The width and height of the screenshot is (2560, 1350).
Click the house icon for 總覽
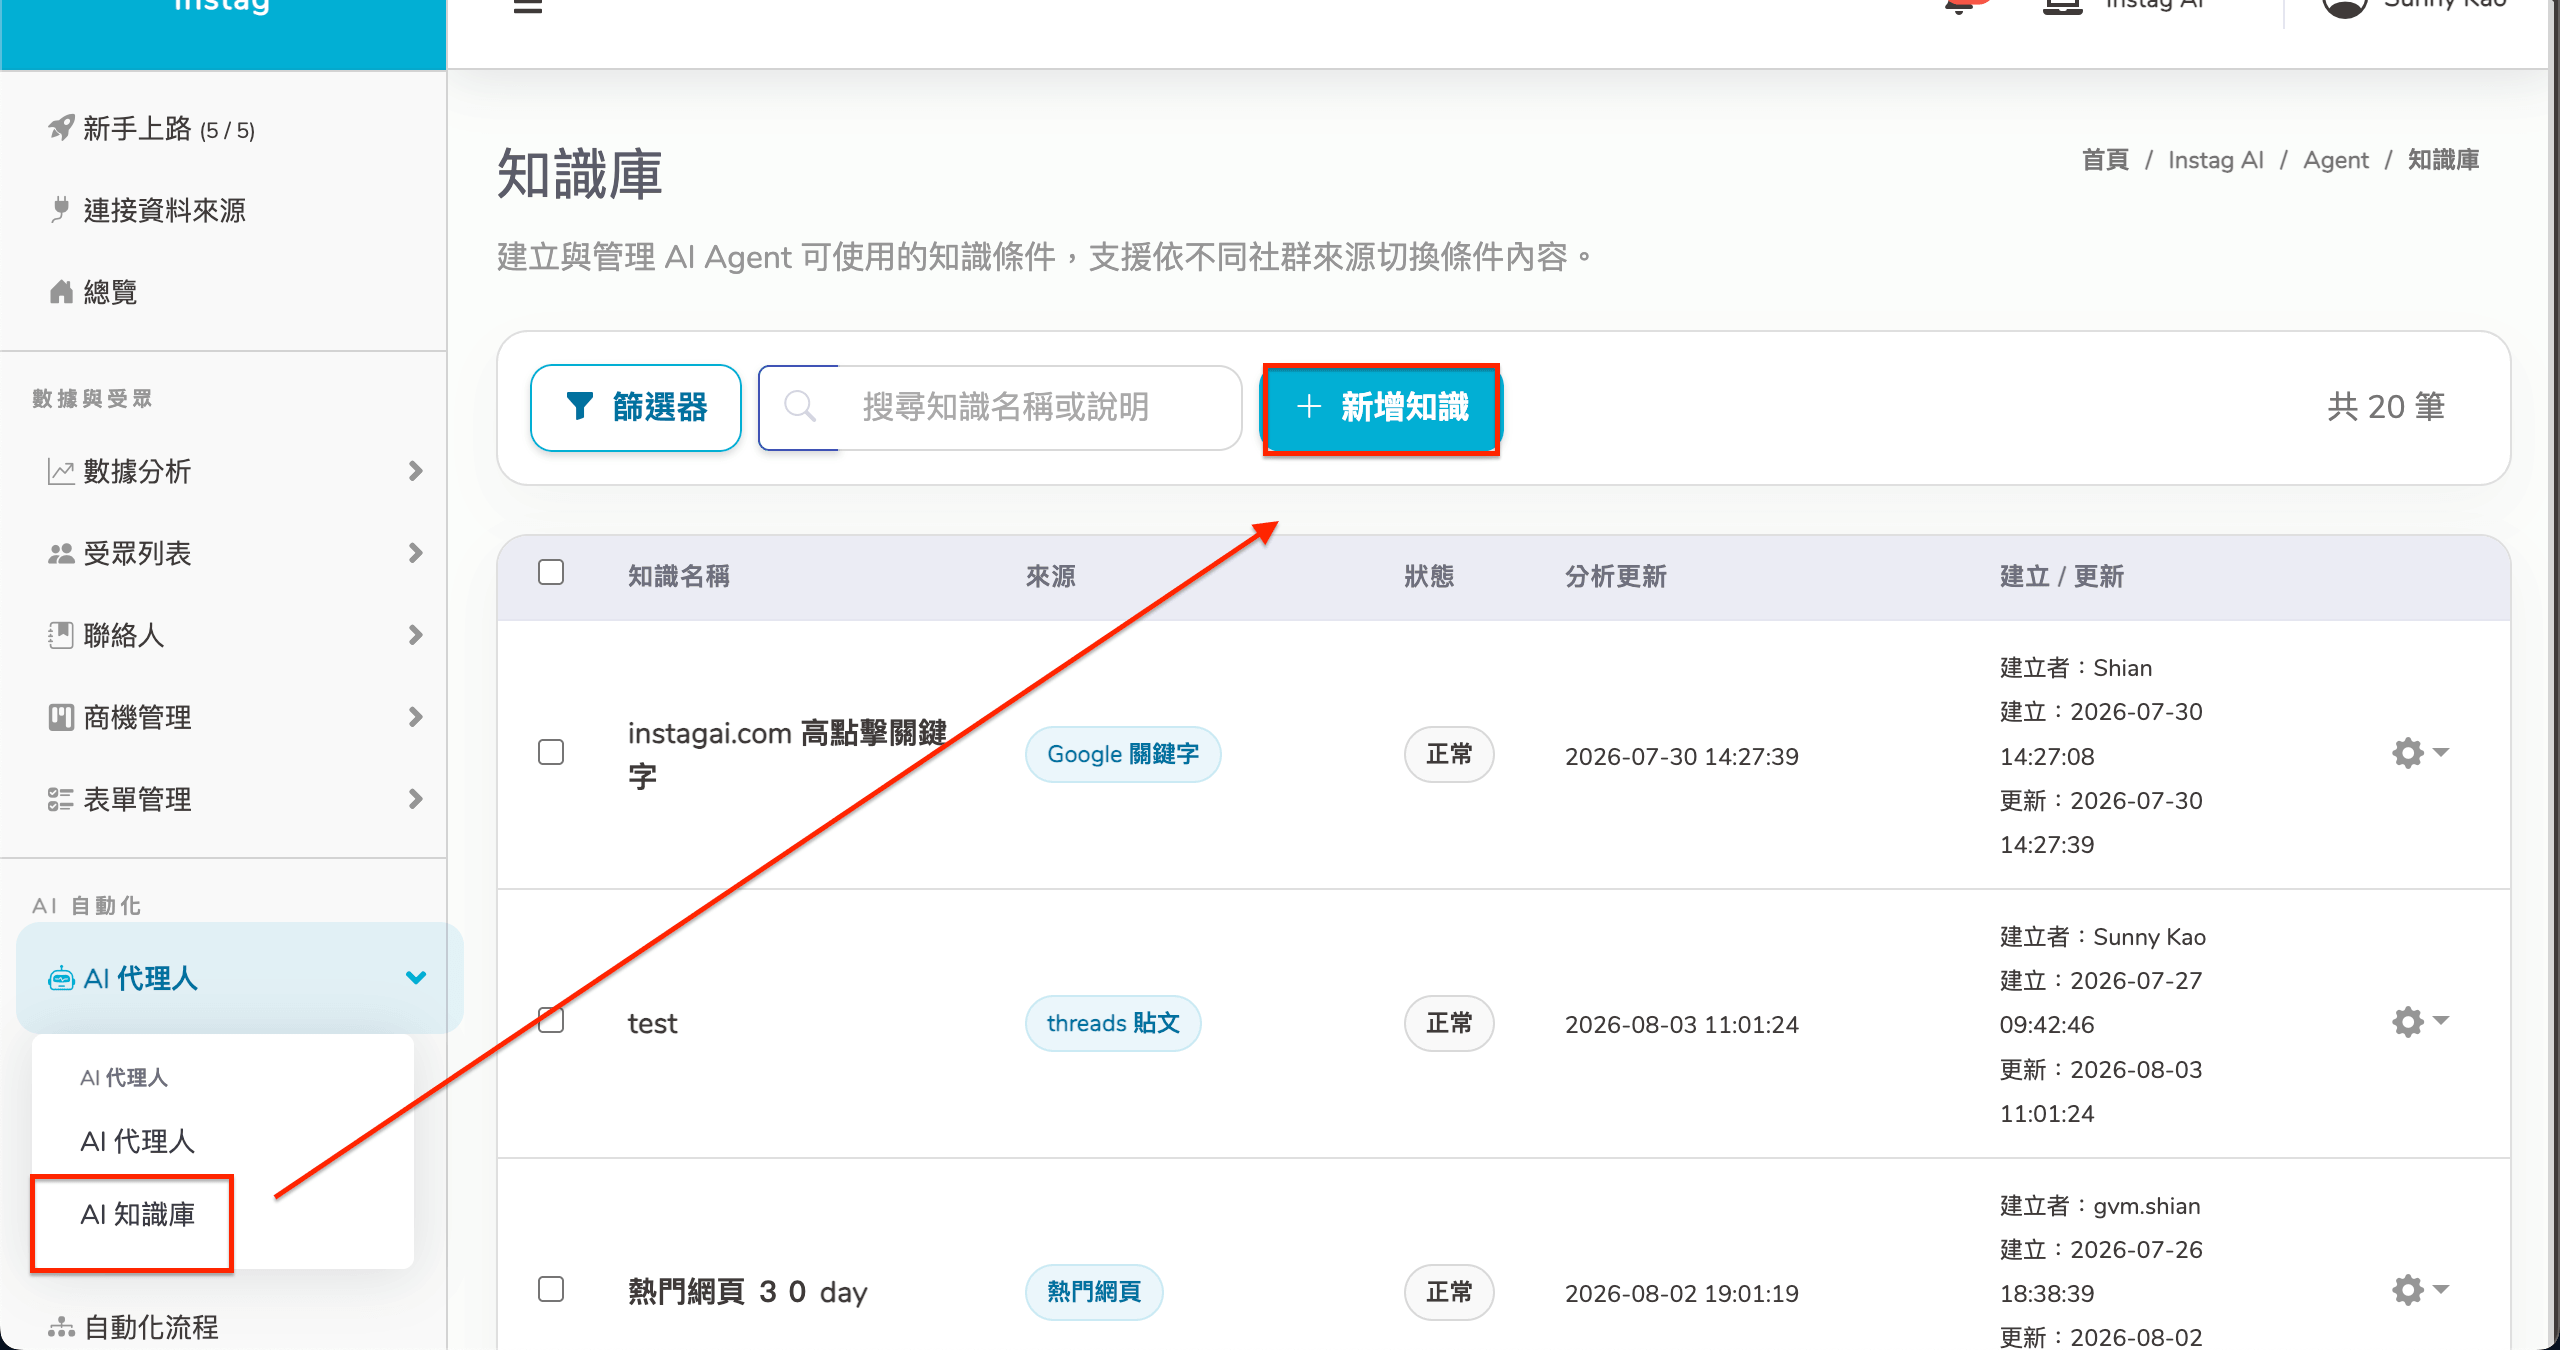pyautogui.click(x=62, y=292)
